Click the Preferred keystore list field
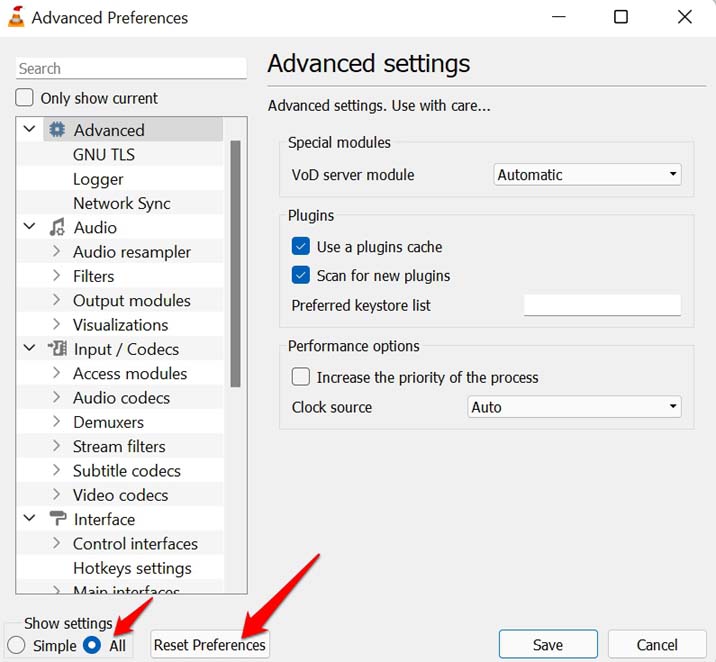716x662 pixels. point(602,305)
